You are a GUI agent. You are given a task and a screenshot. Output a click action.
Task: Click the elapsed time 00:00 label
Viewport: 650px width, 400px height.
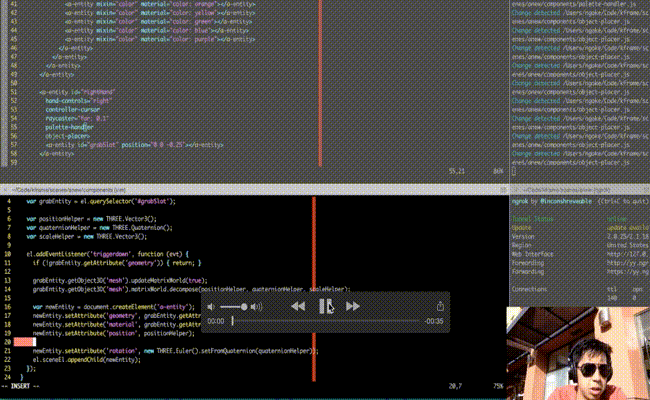(x=216, y=321)
